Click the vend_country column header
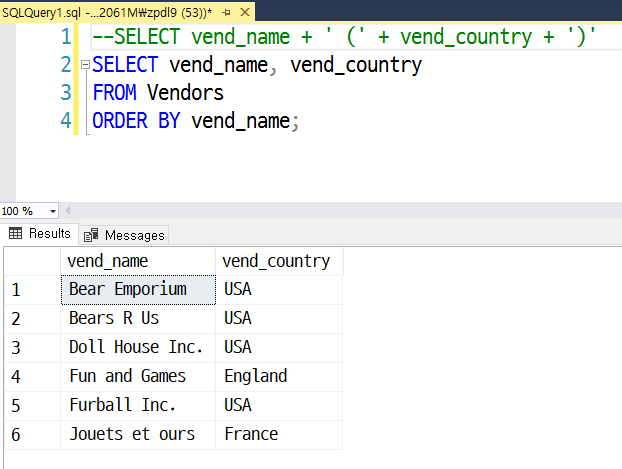The height and width of the screenshot is (469, 622). tap(279, 261)
